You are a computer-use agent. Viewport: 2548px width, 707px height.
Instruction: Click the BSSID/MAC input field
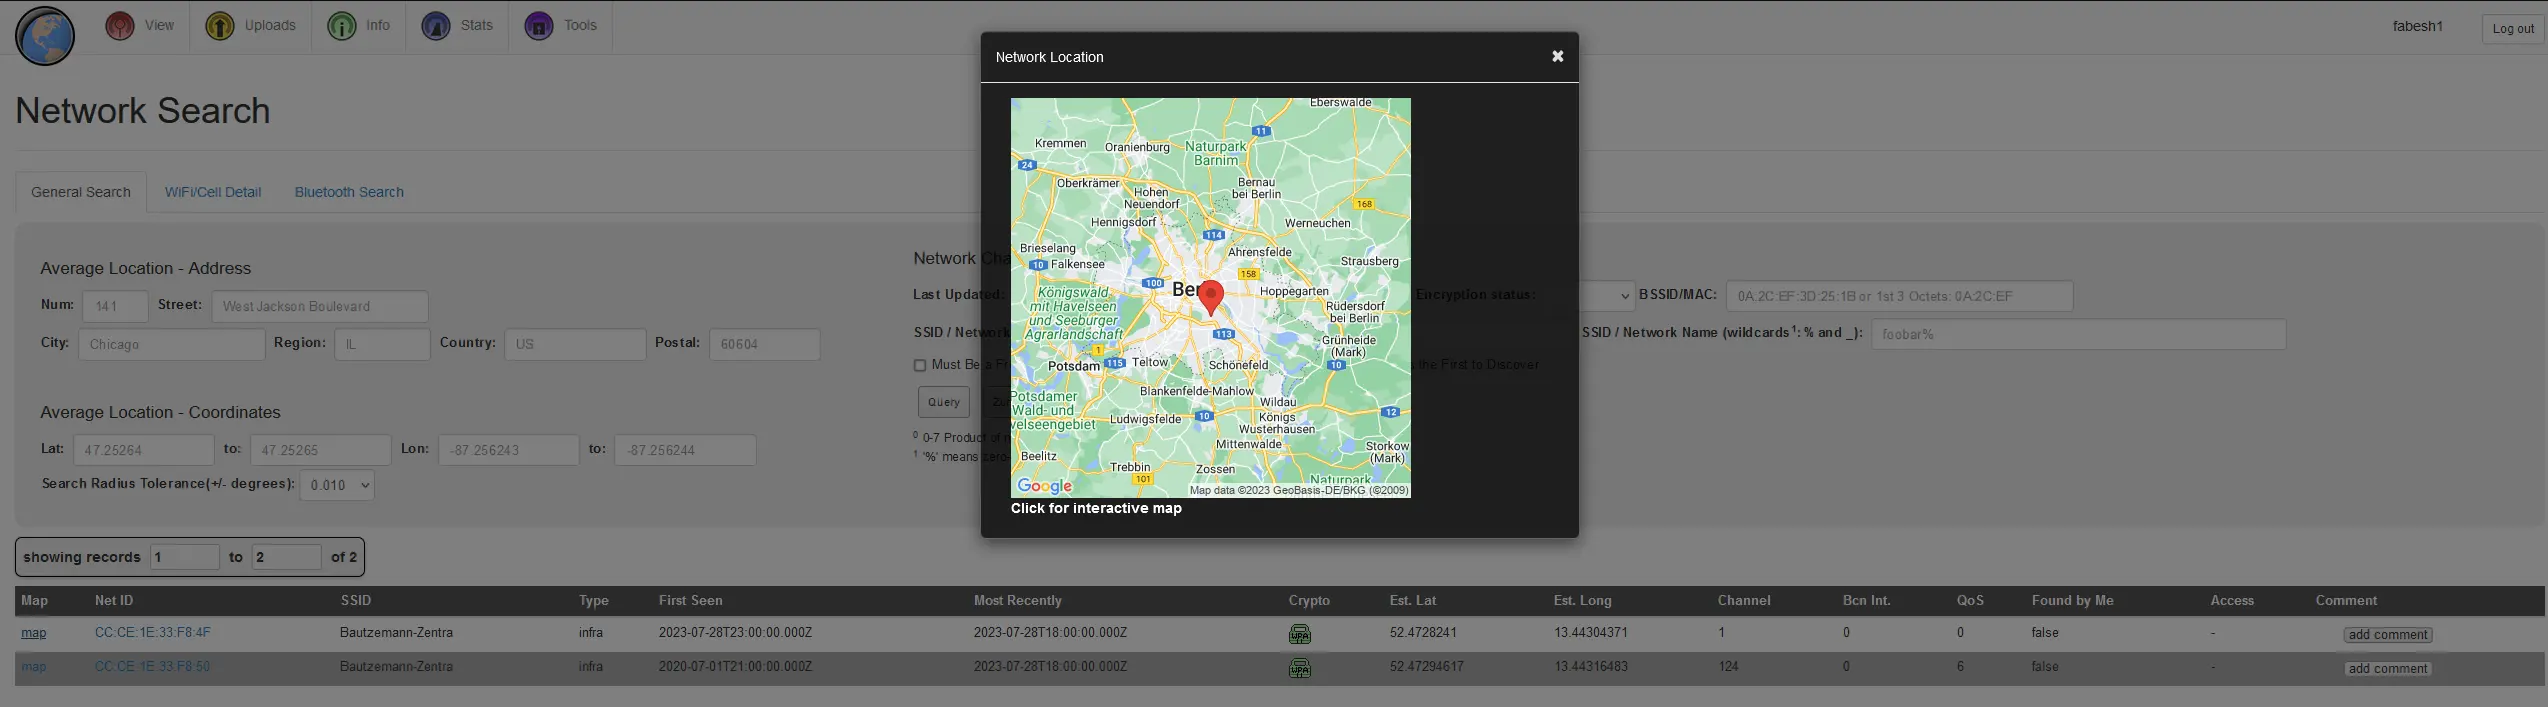pos(1898,296)
